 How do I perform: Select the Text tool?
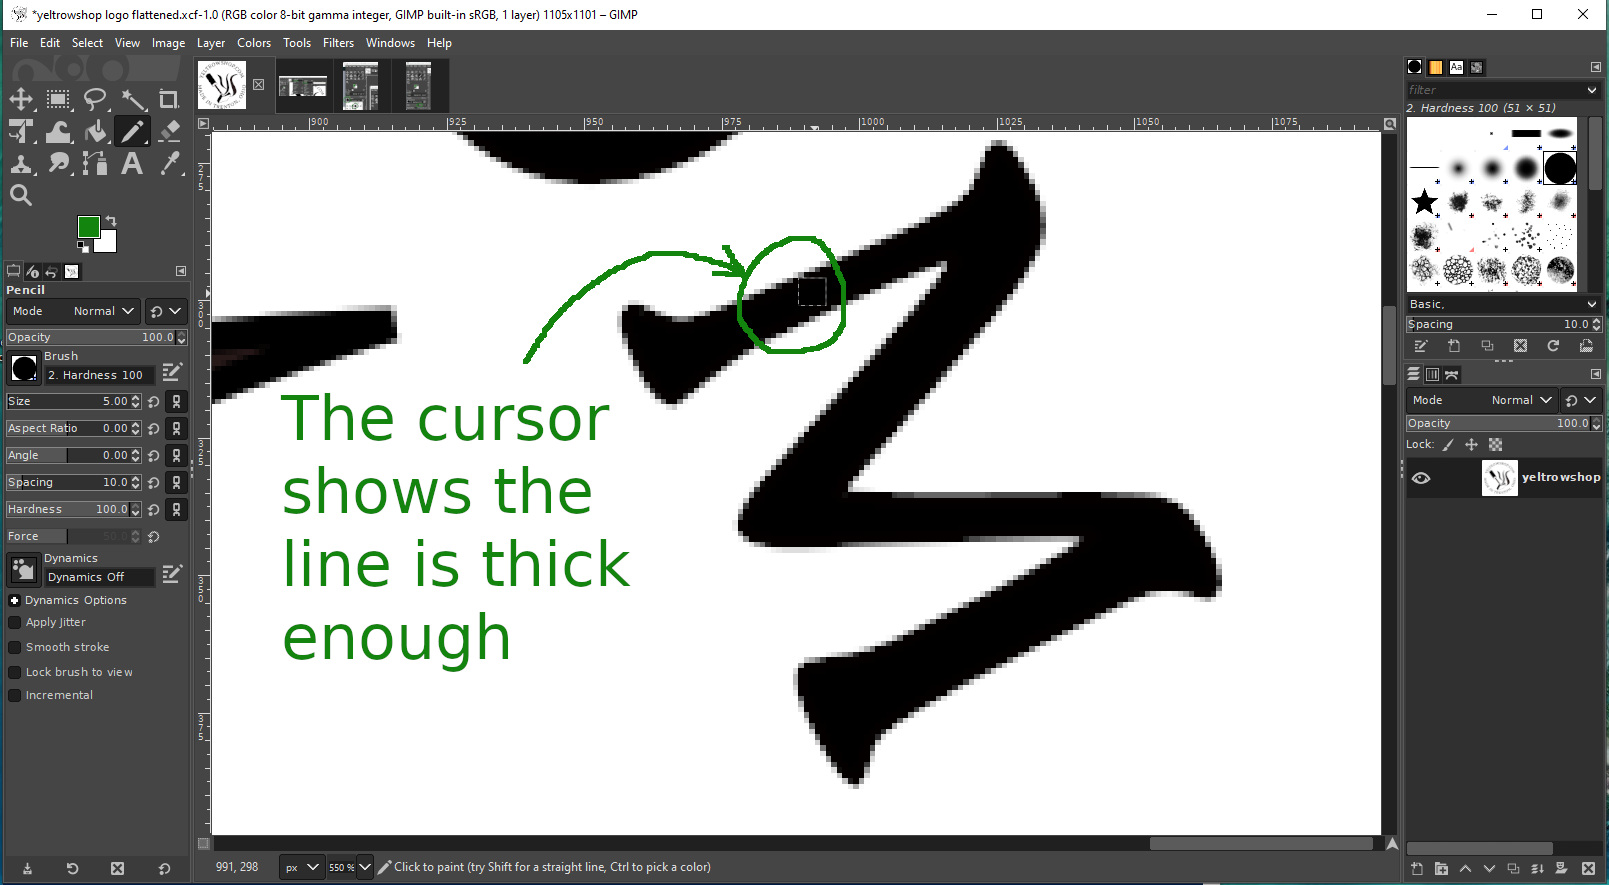pos(132,164)
